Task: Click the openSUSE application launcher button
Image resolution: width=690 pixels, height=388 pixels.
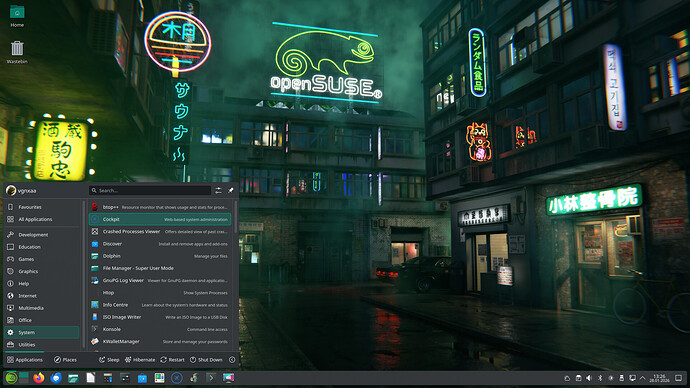Action: point(11,378)
